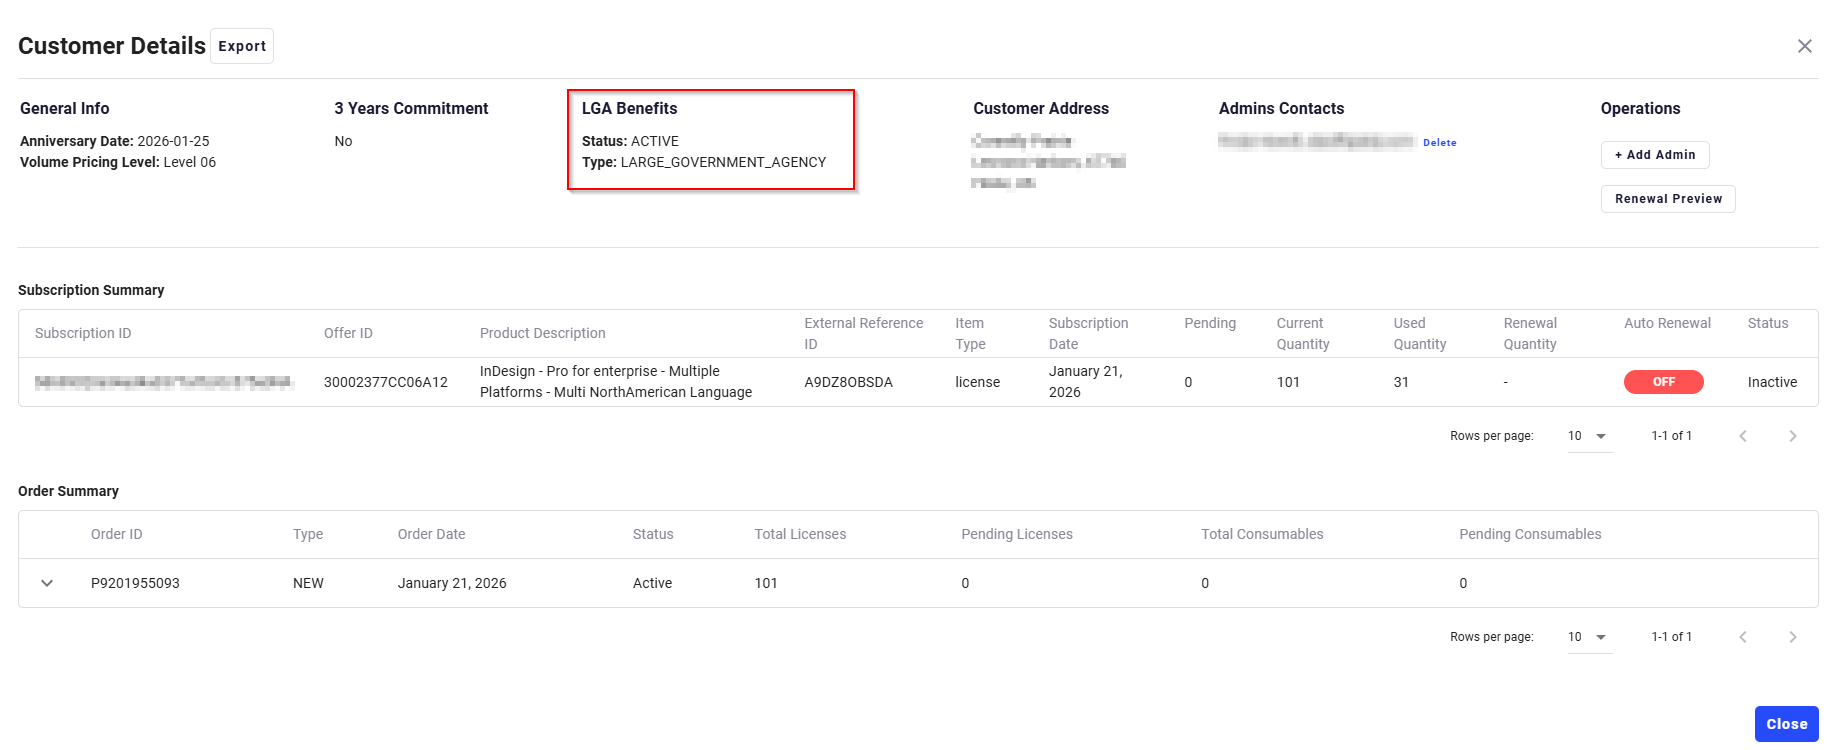1827x750 pixels.
Task: Click the Total Licenses column header
Action: pyautogui.click(x=800, y=534)
